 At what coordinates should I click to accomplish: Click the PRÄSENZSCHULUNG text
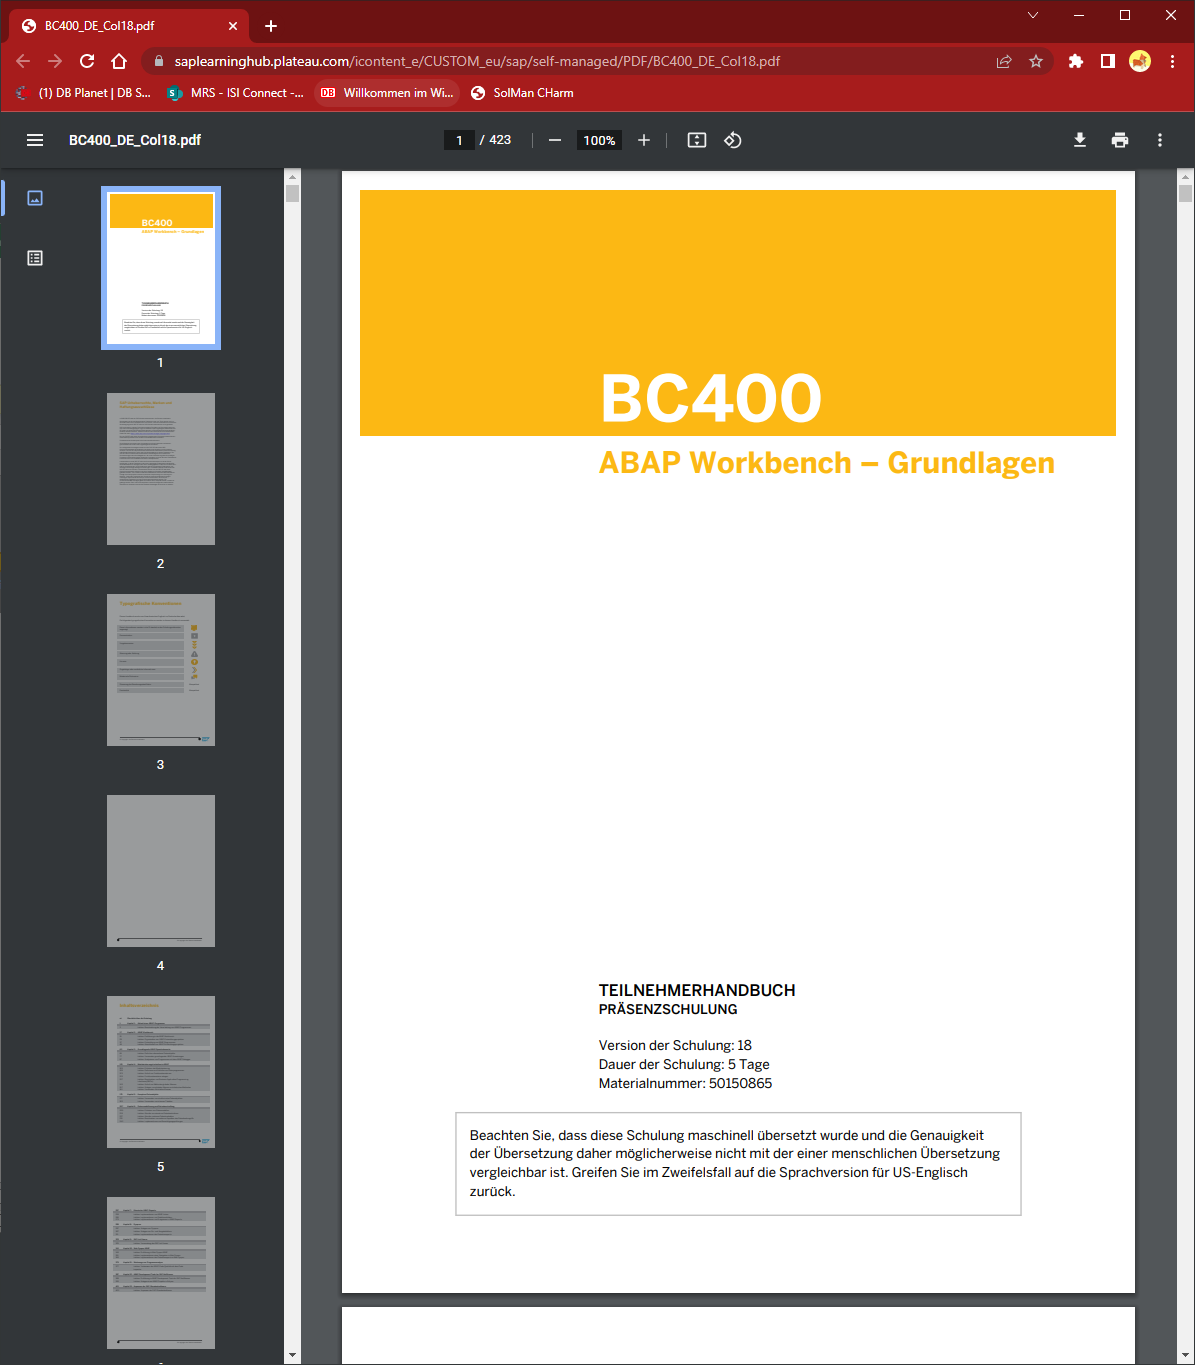click(x=668, y=1010)
